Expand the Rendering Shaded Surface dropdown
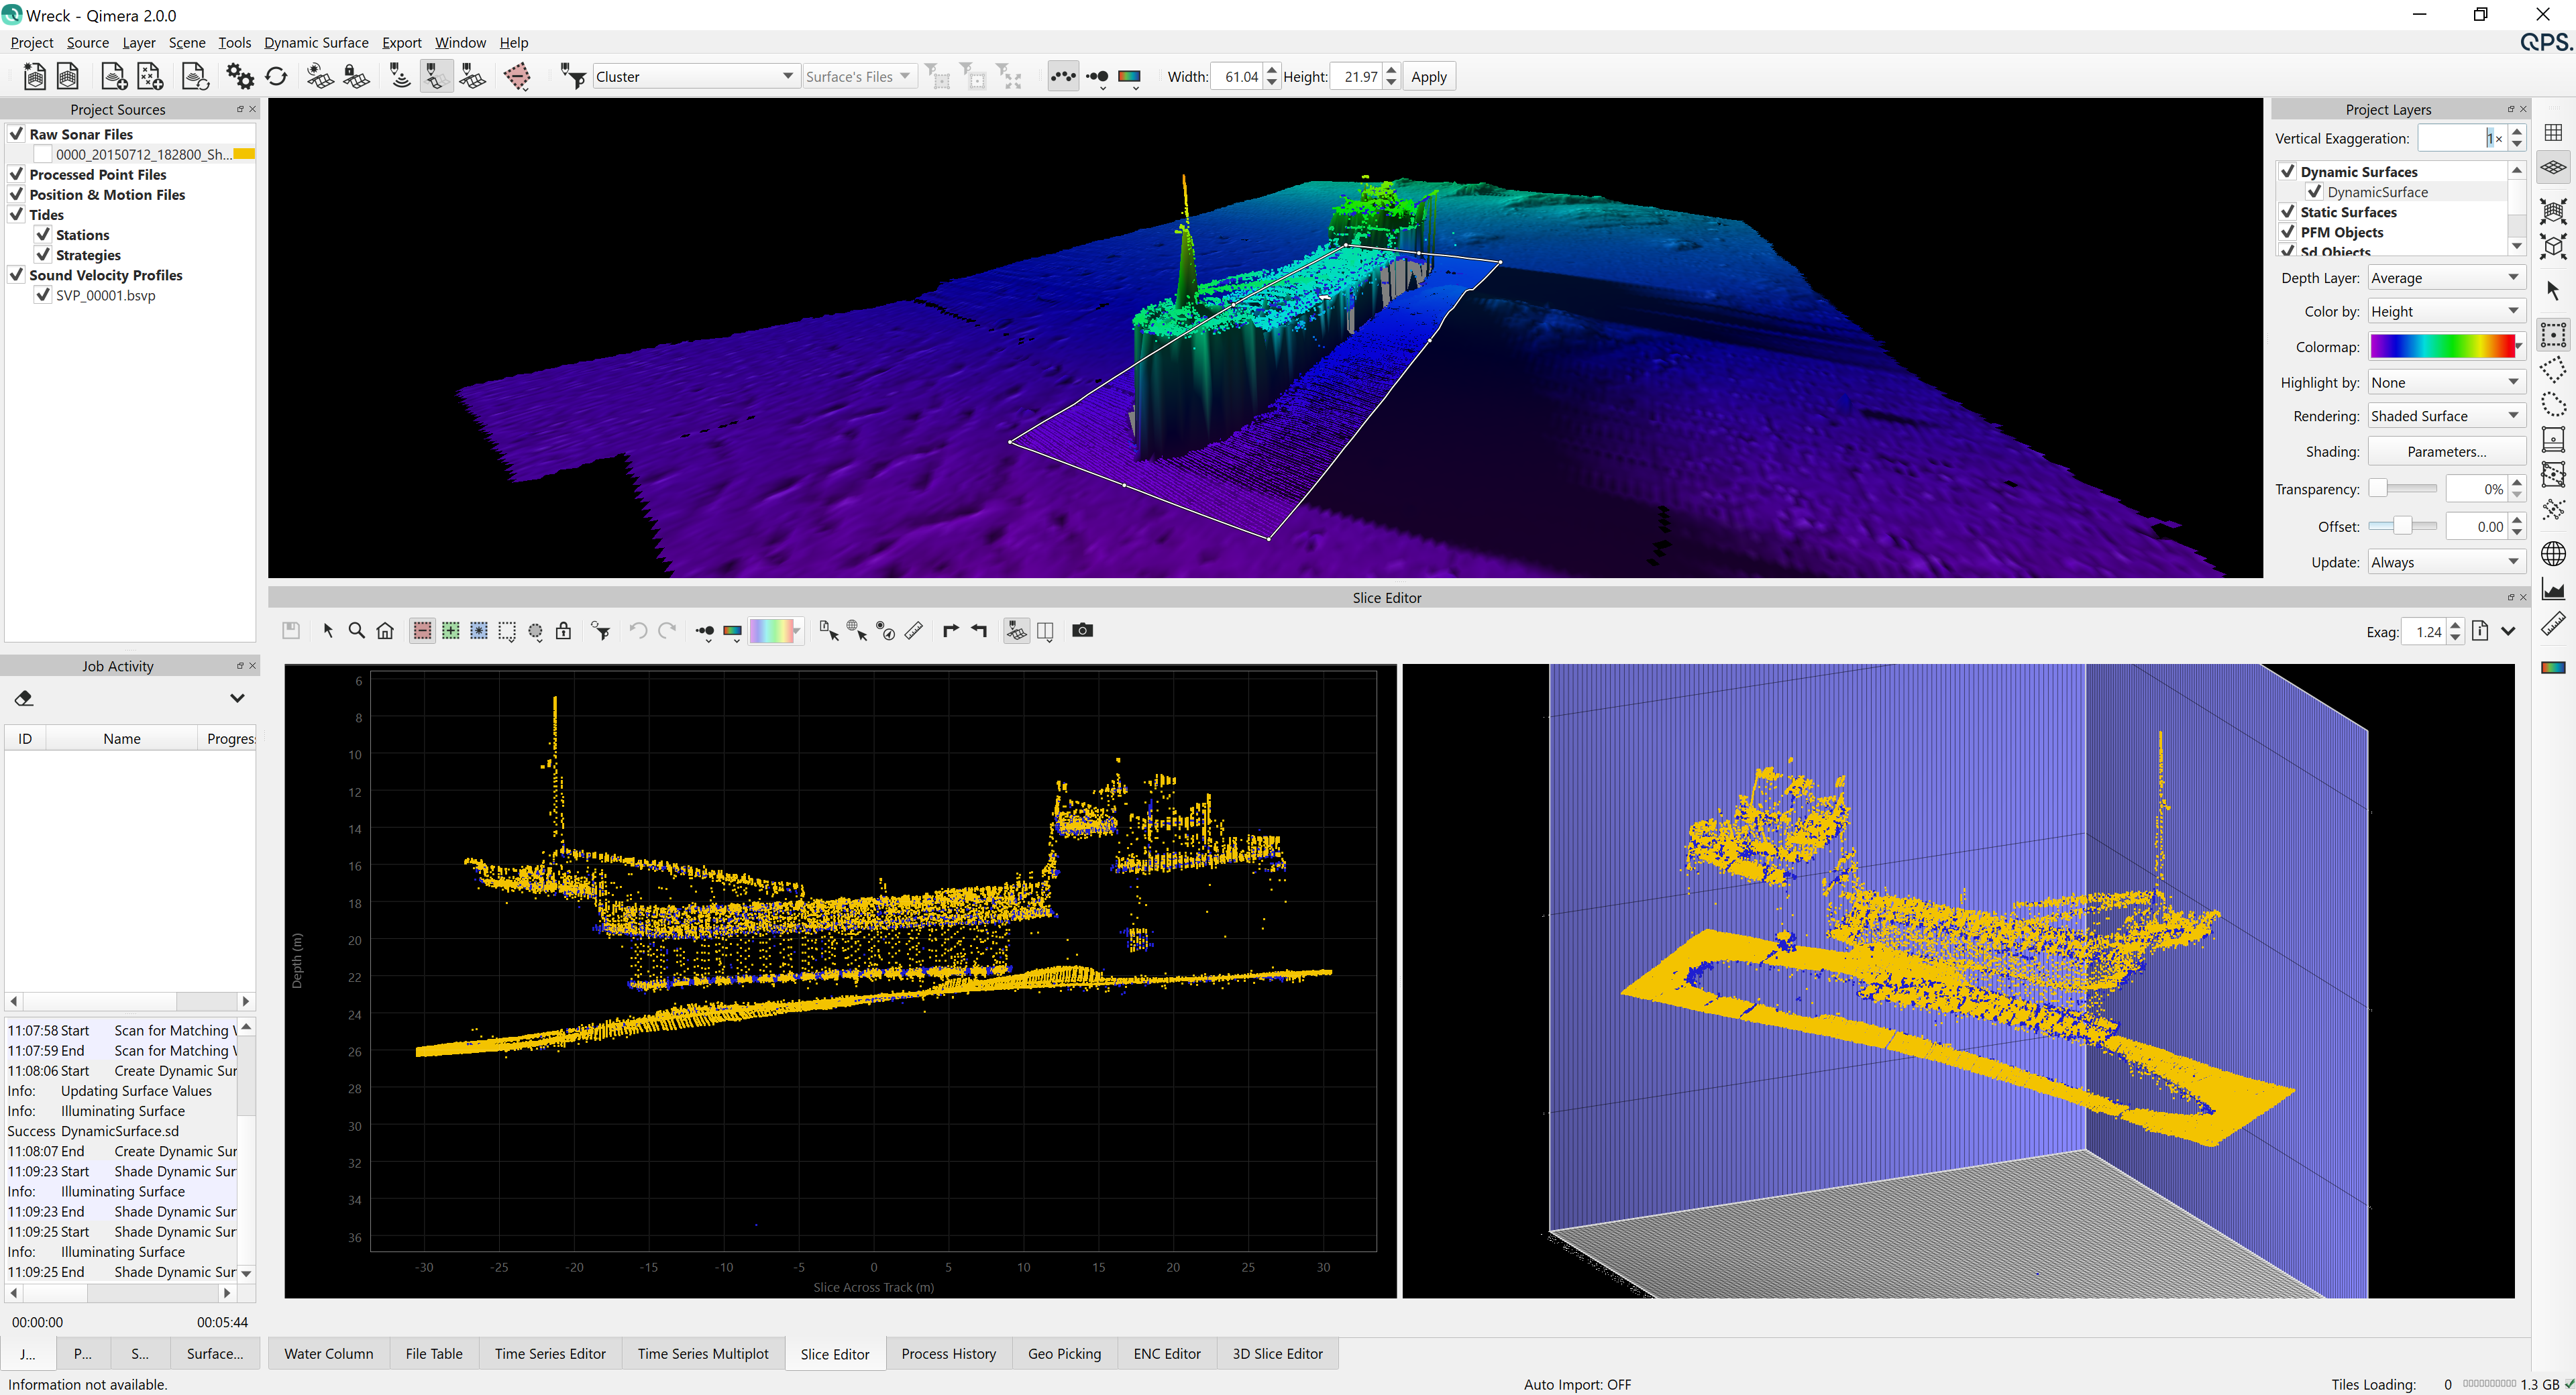Image resolution: width=2576 pixels, height=1395 pixels. click(x=2445, y=416)
